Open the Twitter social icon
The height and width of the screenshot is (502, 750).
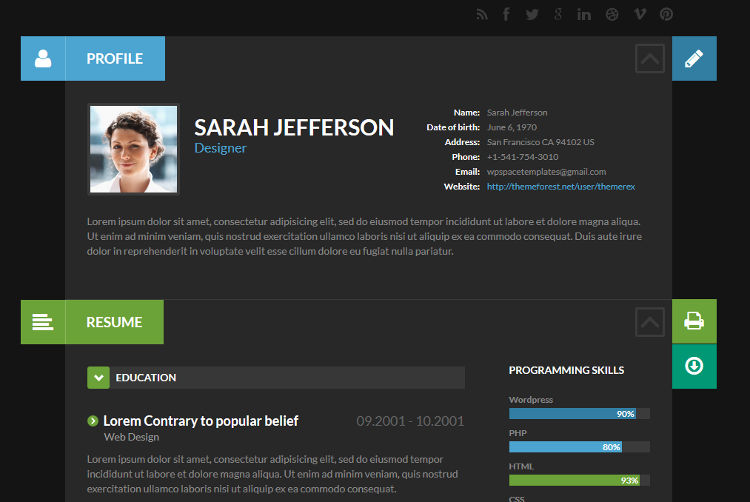point(532,15)
